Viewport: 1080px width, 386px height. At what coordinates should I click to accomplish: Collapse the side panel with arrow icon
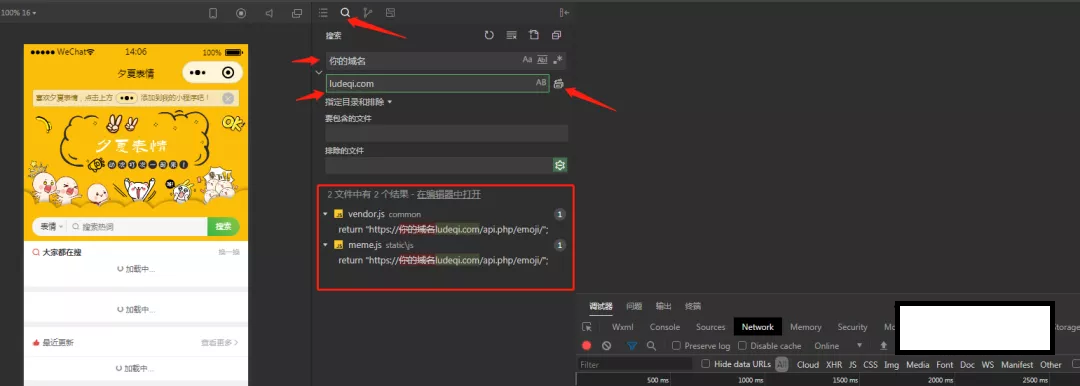(x=564, y=12)
